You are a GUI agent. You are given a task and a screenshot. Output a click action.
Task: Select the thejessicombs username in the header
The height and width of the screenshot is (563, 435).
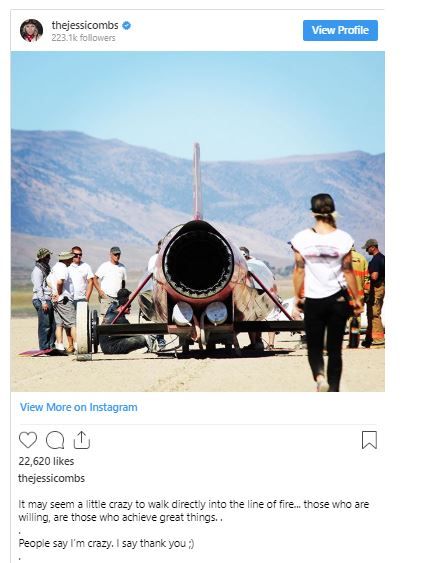85,25
